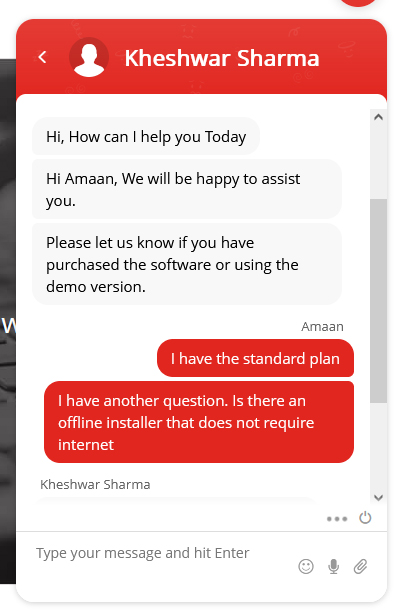
Task: Click the chat scrollbar thumb
Action: [378, 301]
